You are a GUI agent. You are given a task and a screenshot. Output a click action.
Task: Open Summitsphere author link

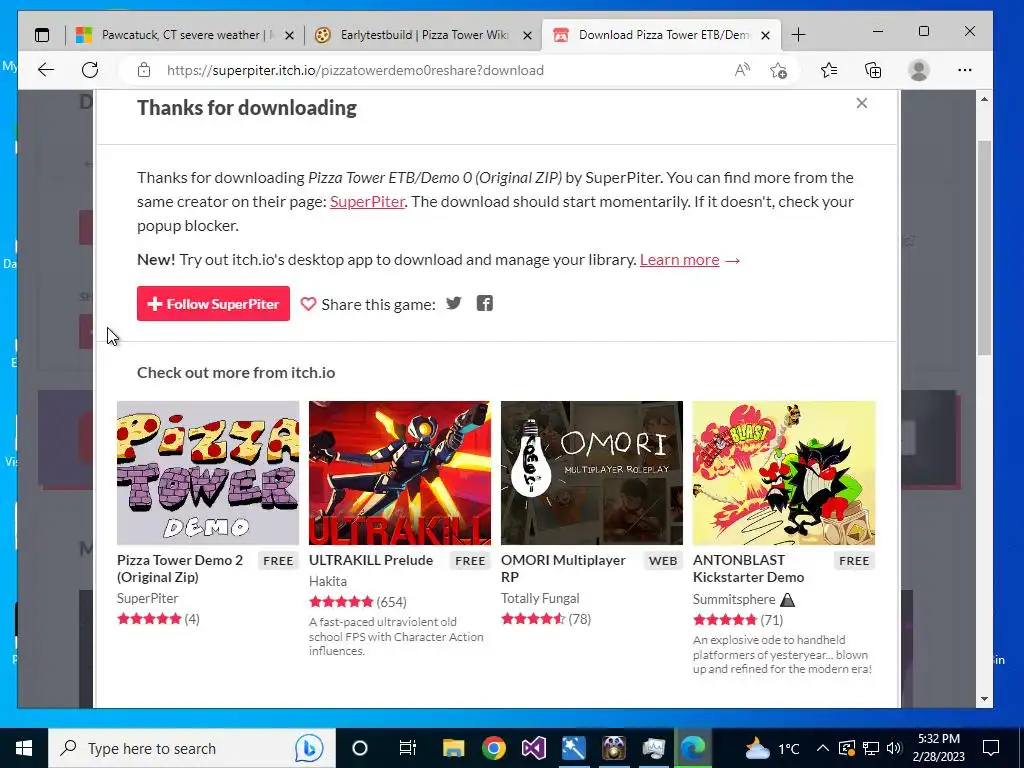point(734,600)
